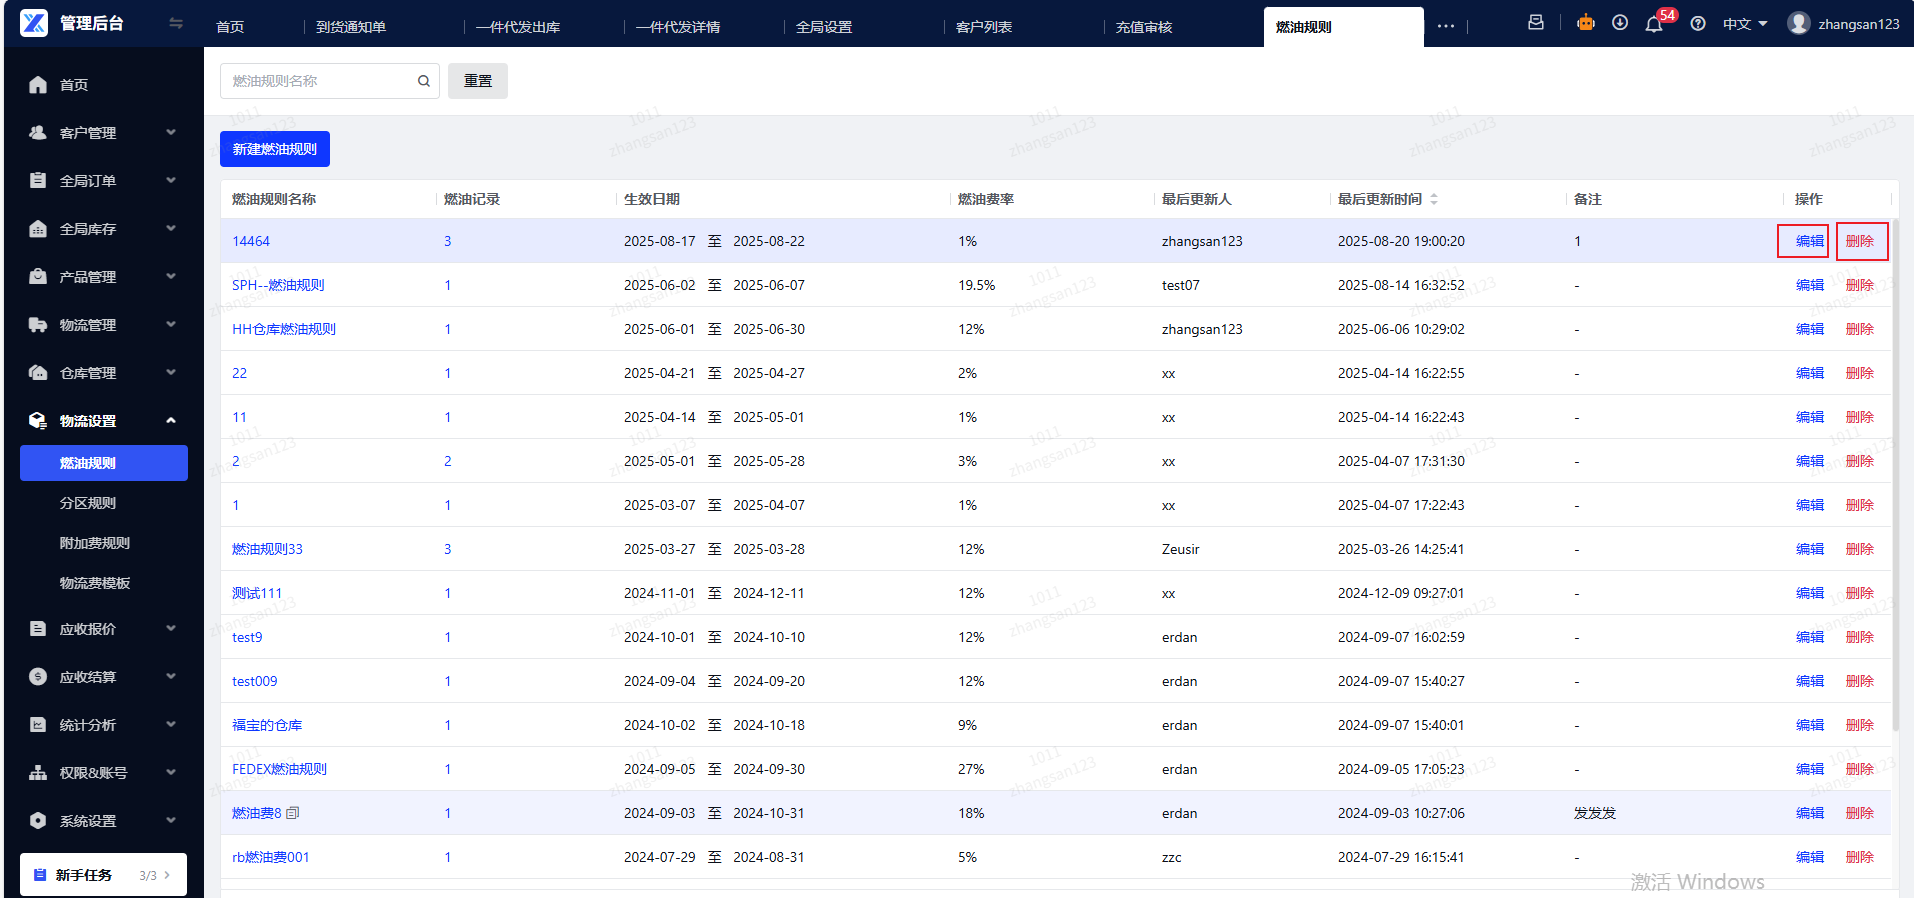Toggle the sidebar collapse arrows icon
This screenshot has height=898, width=1914.
(x=176, y=23)
